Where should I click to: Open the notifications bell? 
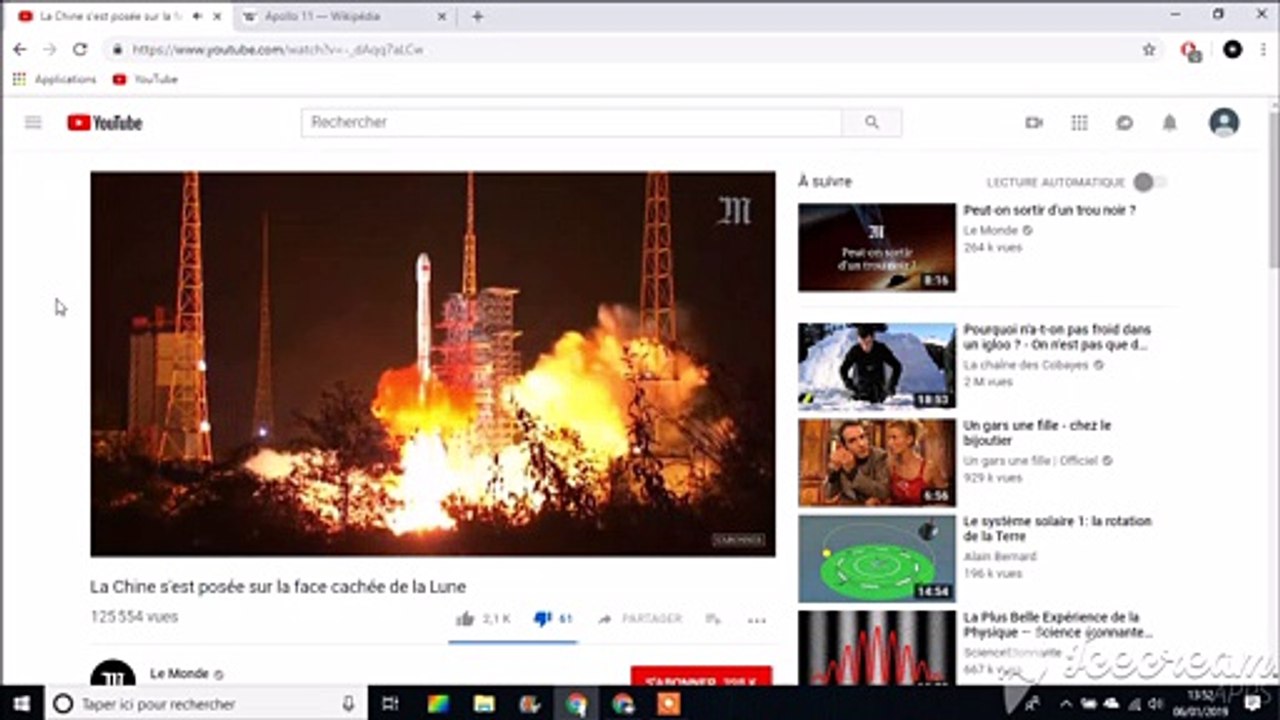[x=1169, y=122]
